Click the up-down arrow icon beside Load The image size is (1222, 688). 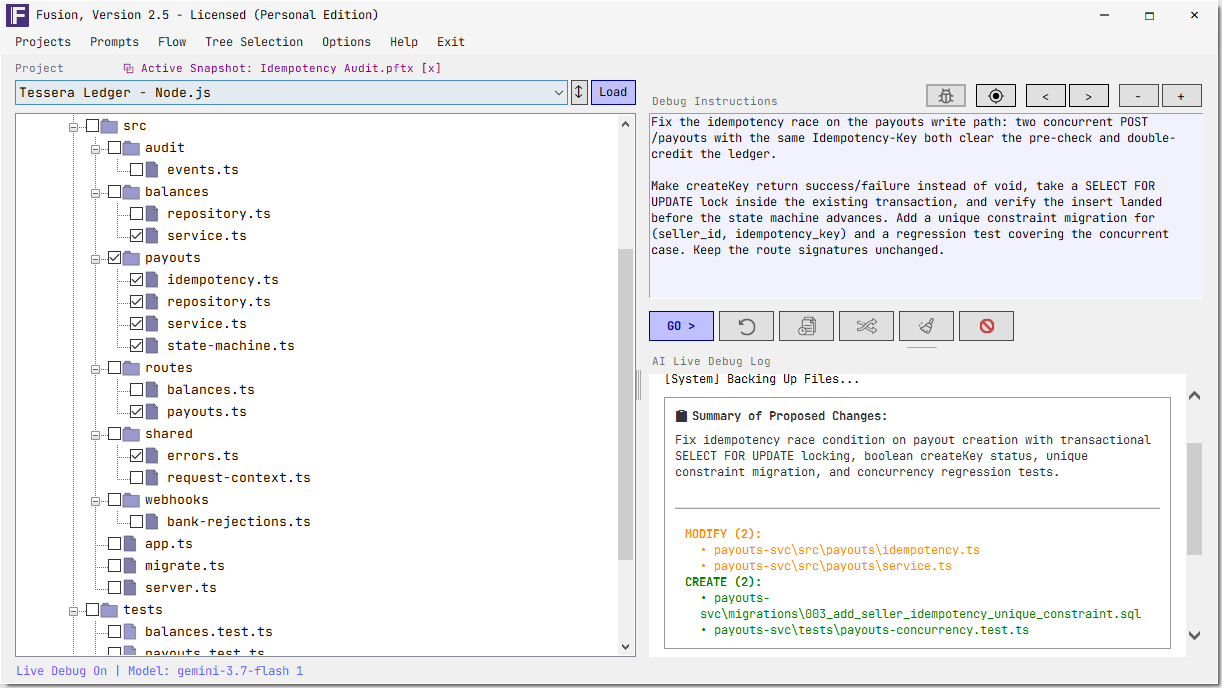pos(579,92)
